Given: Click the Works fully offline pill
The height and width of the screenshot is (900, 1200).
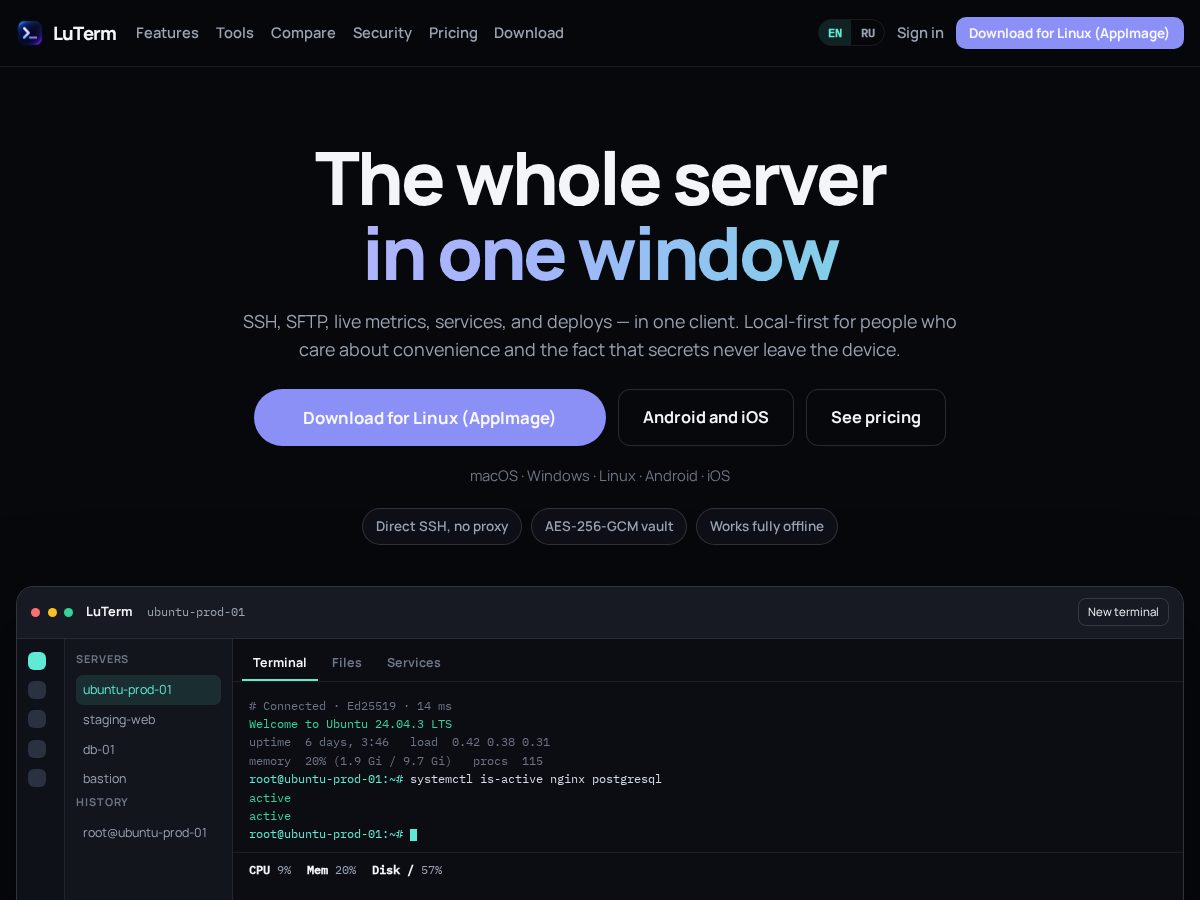Looking at the screenshot, I should click(x=767, y=526).
